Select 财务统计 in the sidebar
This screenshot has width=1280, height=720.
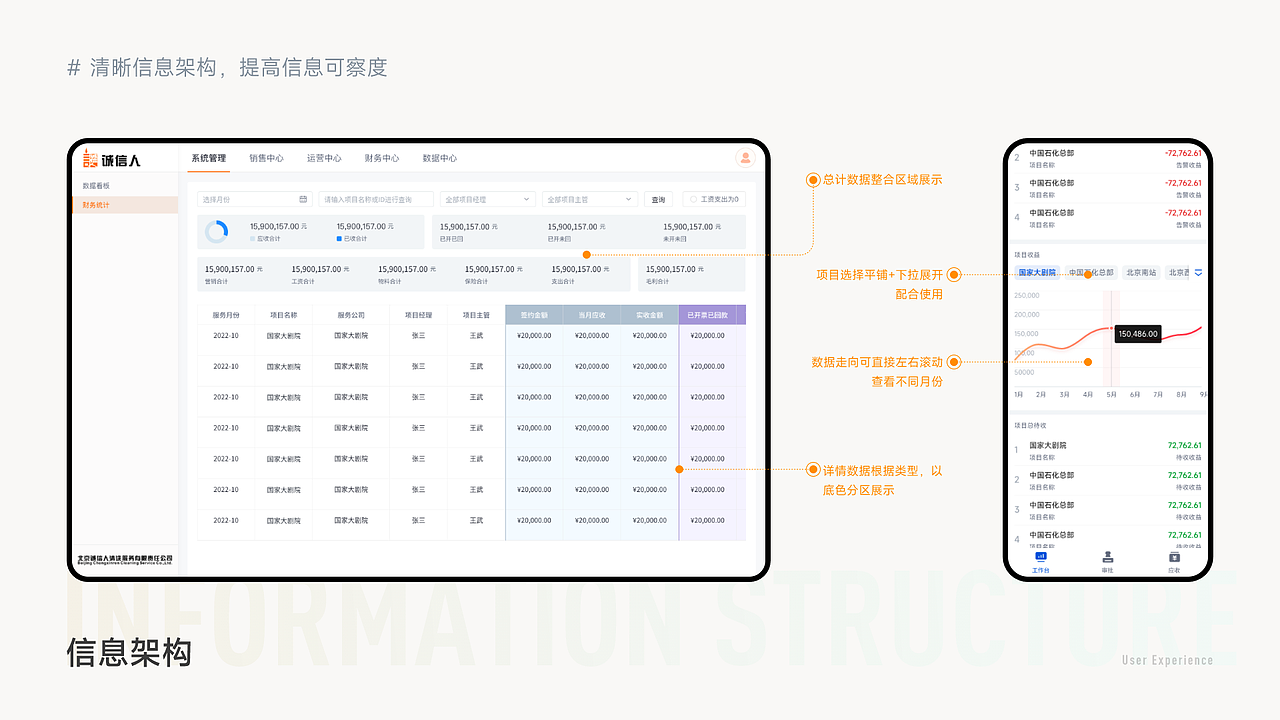[125, 205]
